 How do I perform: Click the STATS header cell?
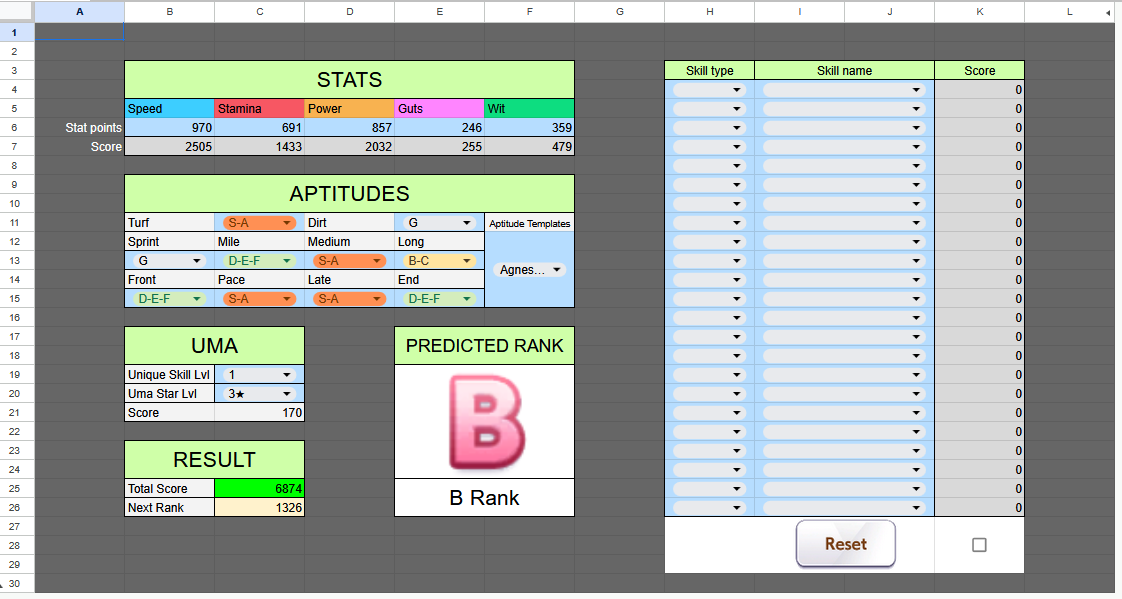click(349, 79)
